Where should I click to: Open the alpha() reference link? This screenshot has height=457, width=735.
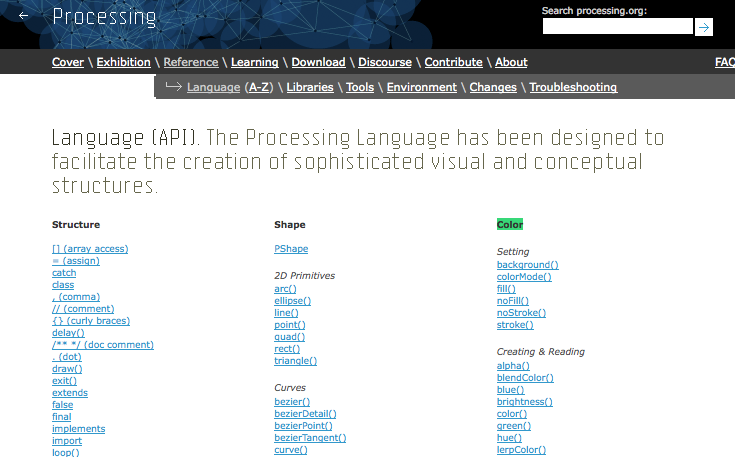[x=513, y=366]
